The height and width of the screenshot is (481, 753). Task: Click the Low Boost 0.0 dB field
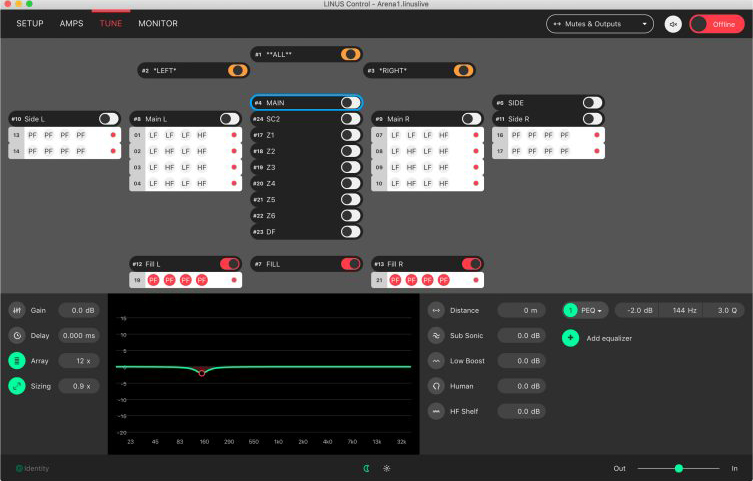(522, 361)
